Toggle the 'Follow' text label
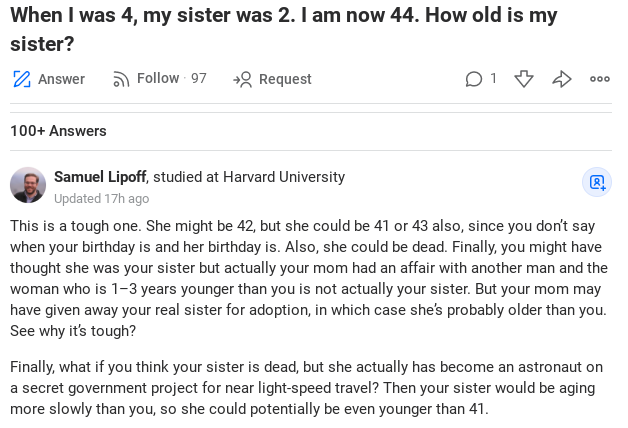 tap(158, 78)
